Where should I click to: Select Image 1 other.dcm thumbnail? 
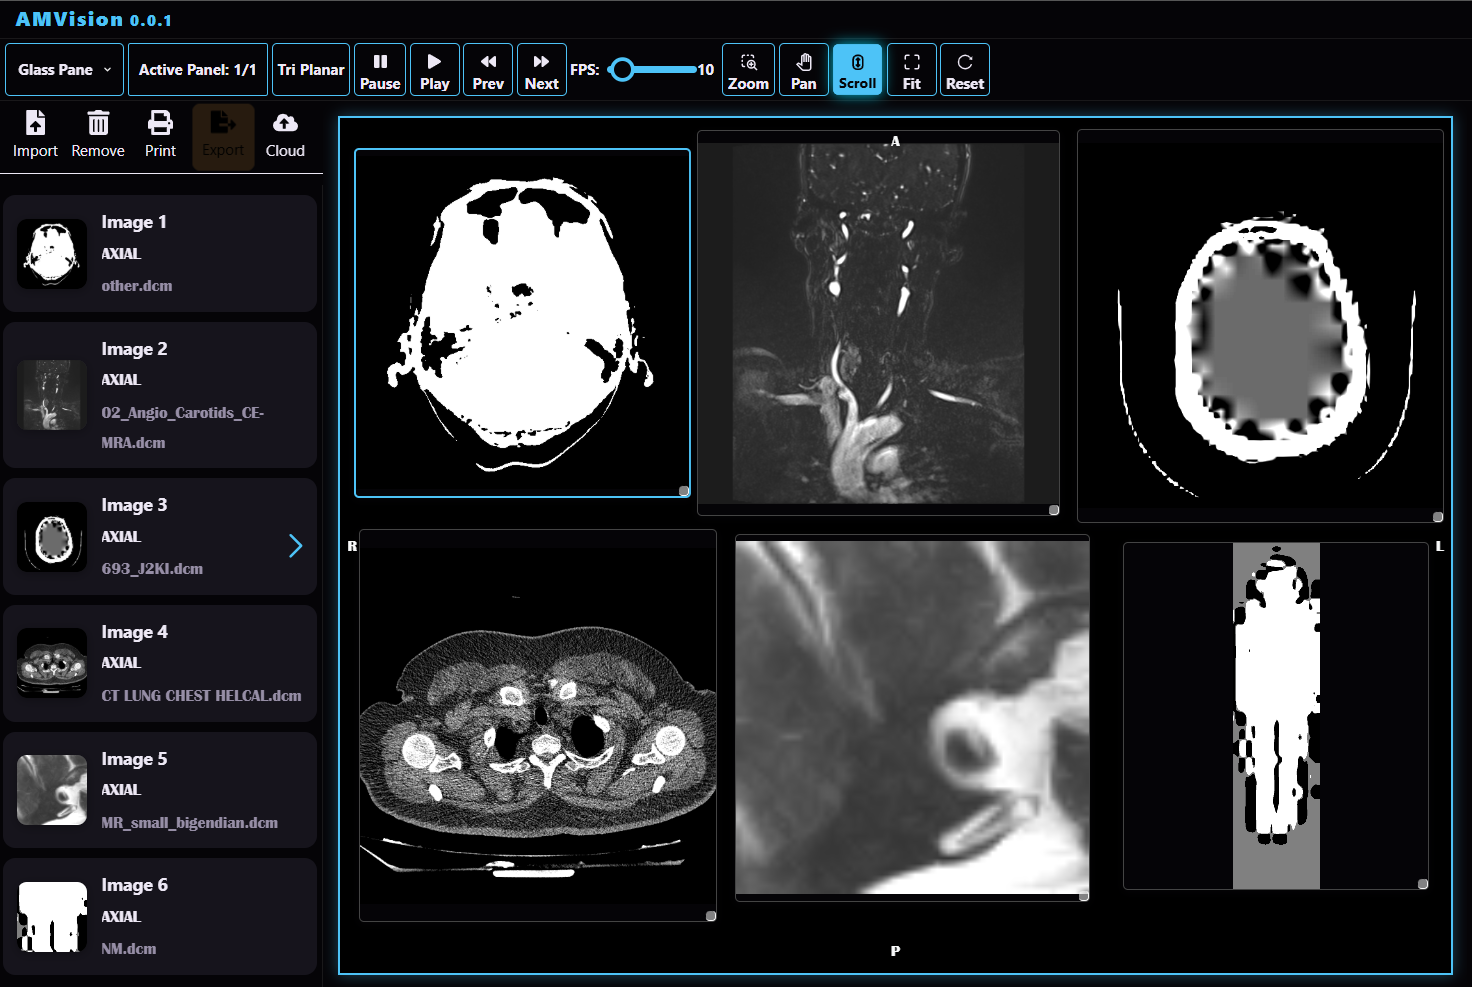(x=52, y=254)
